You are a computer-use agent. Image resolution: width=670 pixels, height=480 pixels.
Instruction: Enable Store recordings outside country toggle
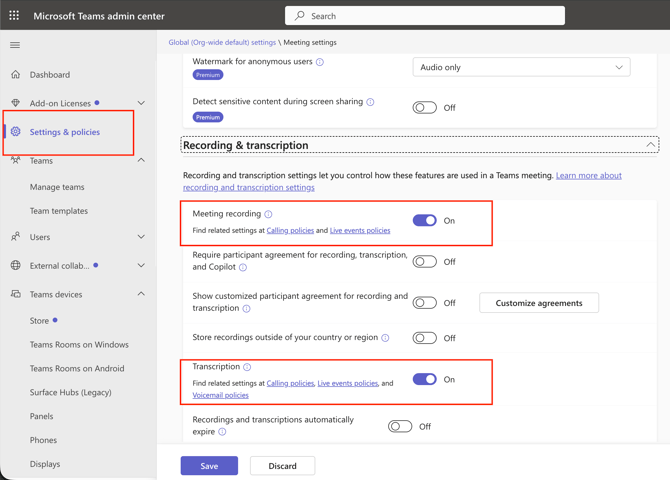click(424, 338)
